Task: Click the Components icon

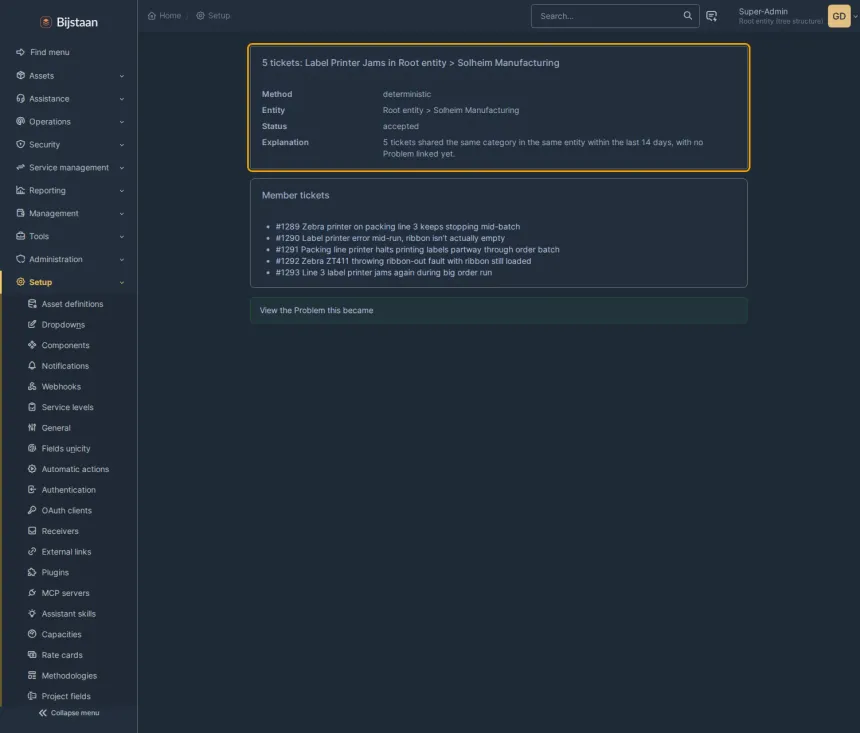Action: click(32, 345)
